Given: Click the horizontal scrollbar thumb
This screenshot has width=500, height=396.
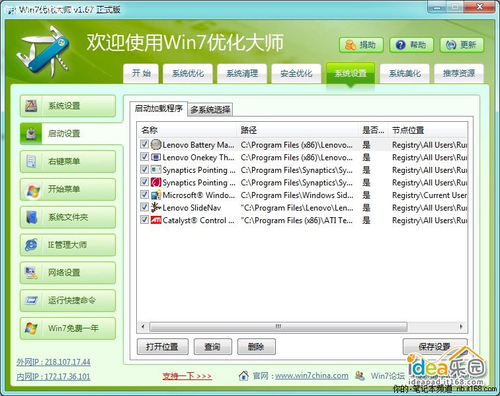Looking at the screenshot, I should coord(278,327).
